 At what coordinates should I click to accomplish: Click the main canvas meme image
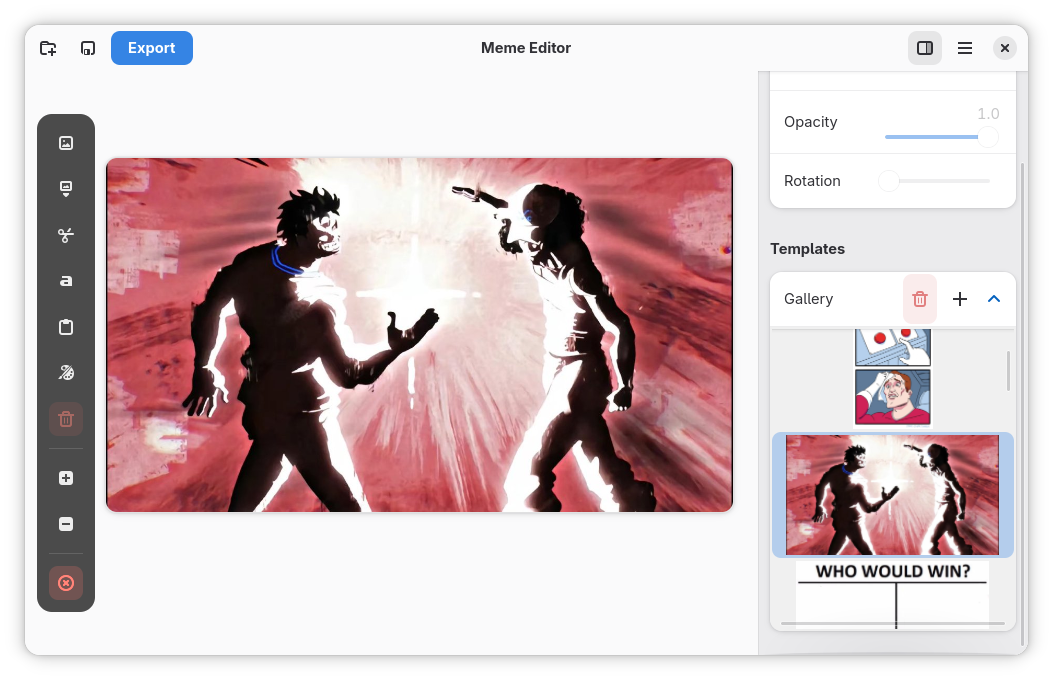point(420,335)
